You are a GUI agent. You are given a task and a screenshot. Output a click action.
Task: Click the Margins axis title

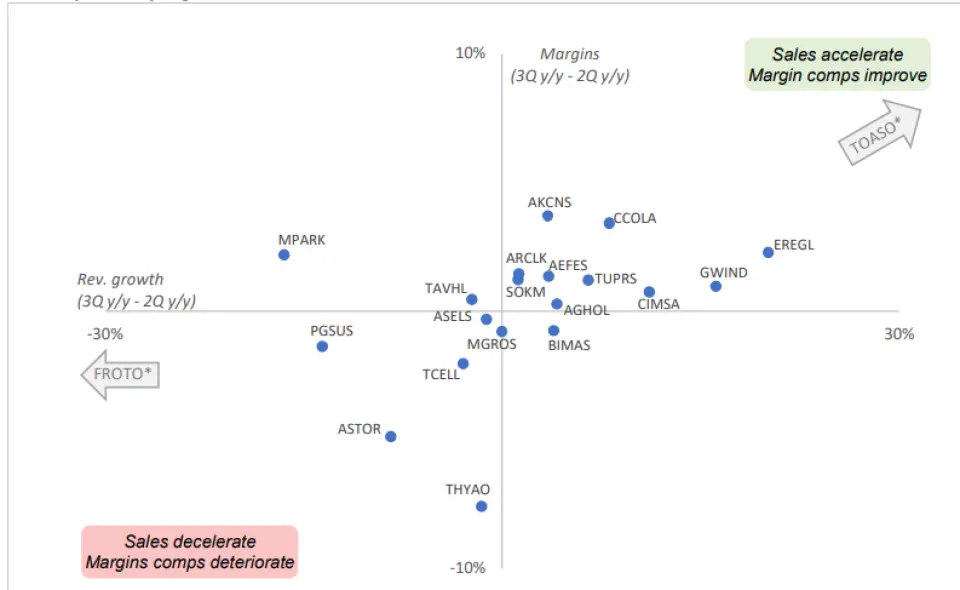click(570, 65)
